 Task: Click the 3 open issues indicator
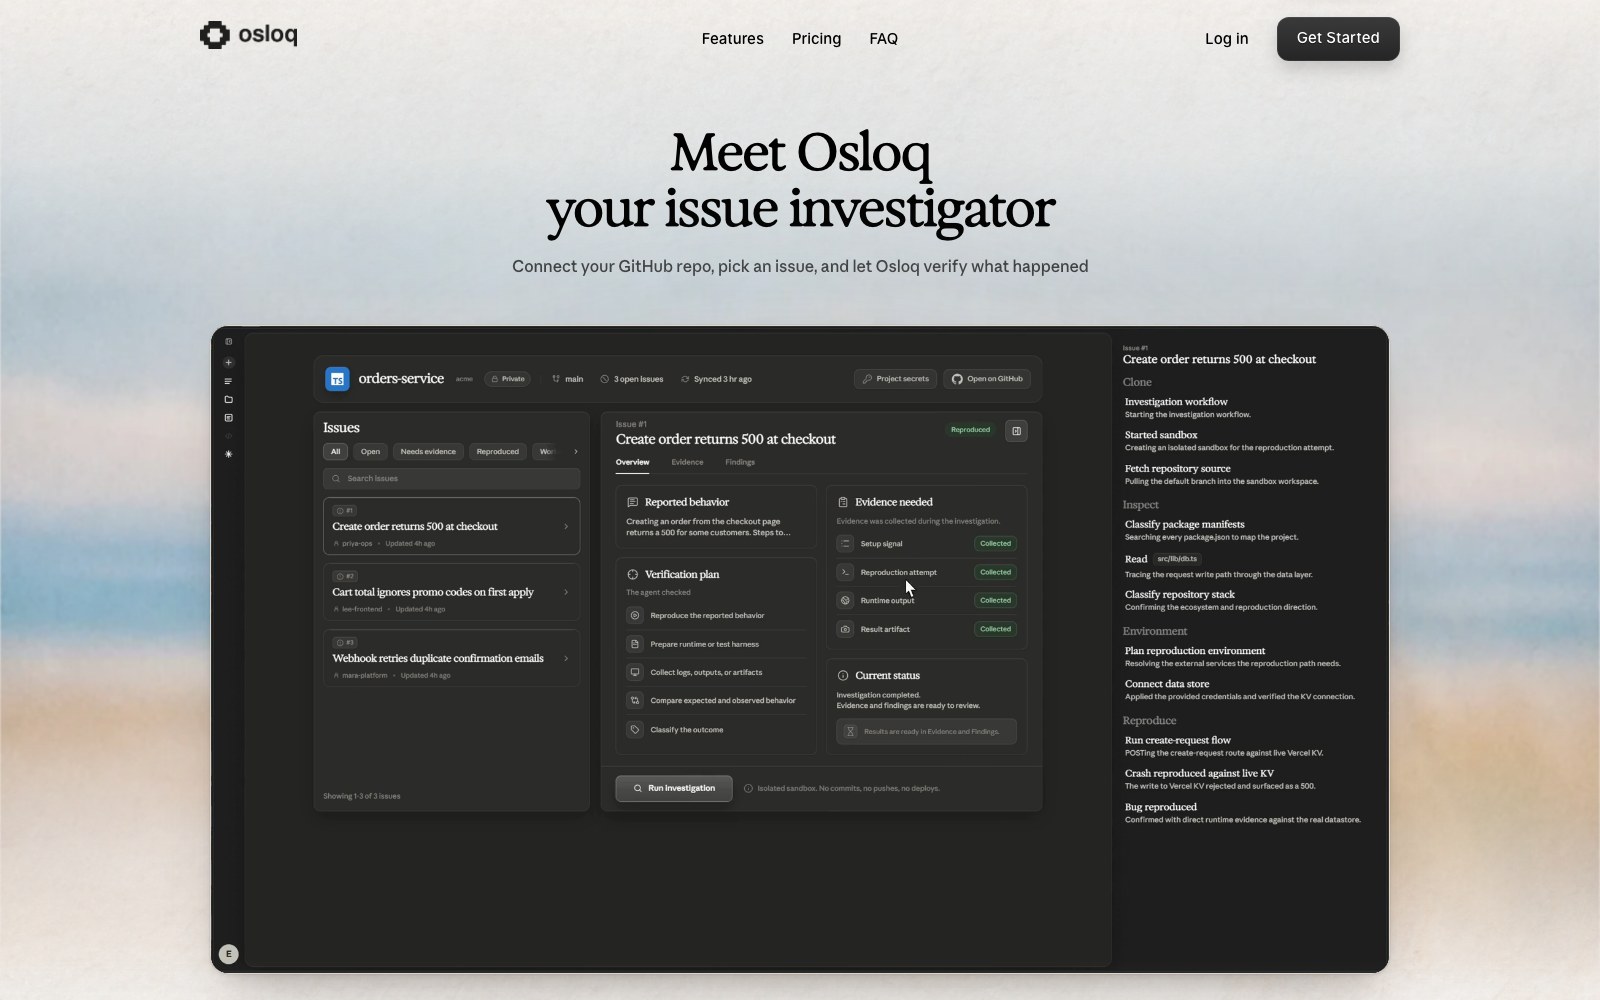[632, 379]
